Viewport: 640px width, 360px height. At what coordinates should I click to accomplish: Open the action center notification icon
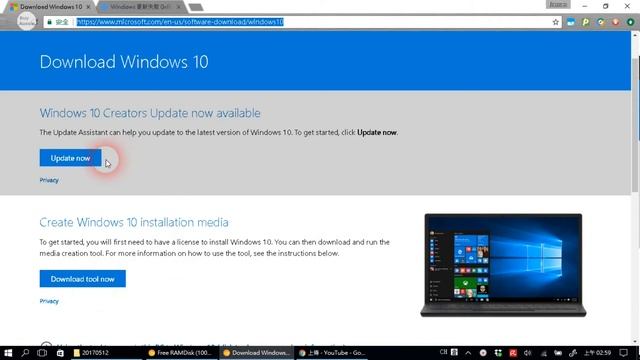(x=623, y=353)
